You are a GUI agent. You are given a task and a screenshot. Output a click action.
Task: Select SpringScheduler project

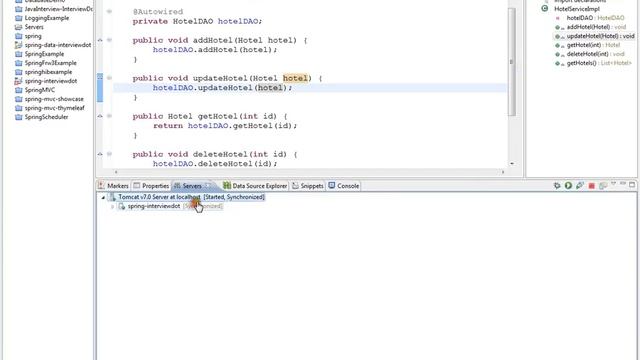(x=46, y=117)
